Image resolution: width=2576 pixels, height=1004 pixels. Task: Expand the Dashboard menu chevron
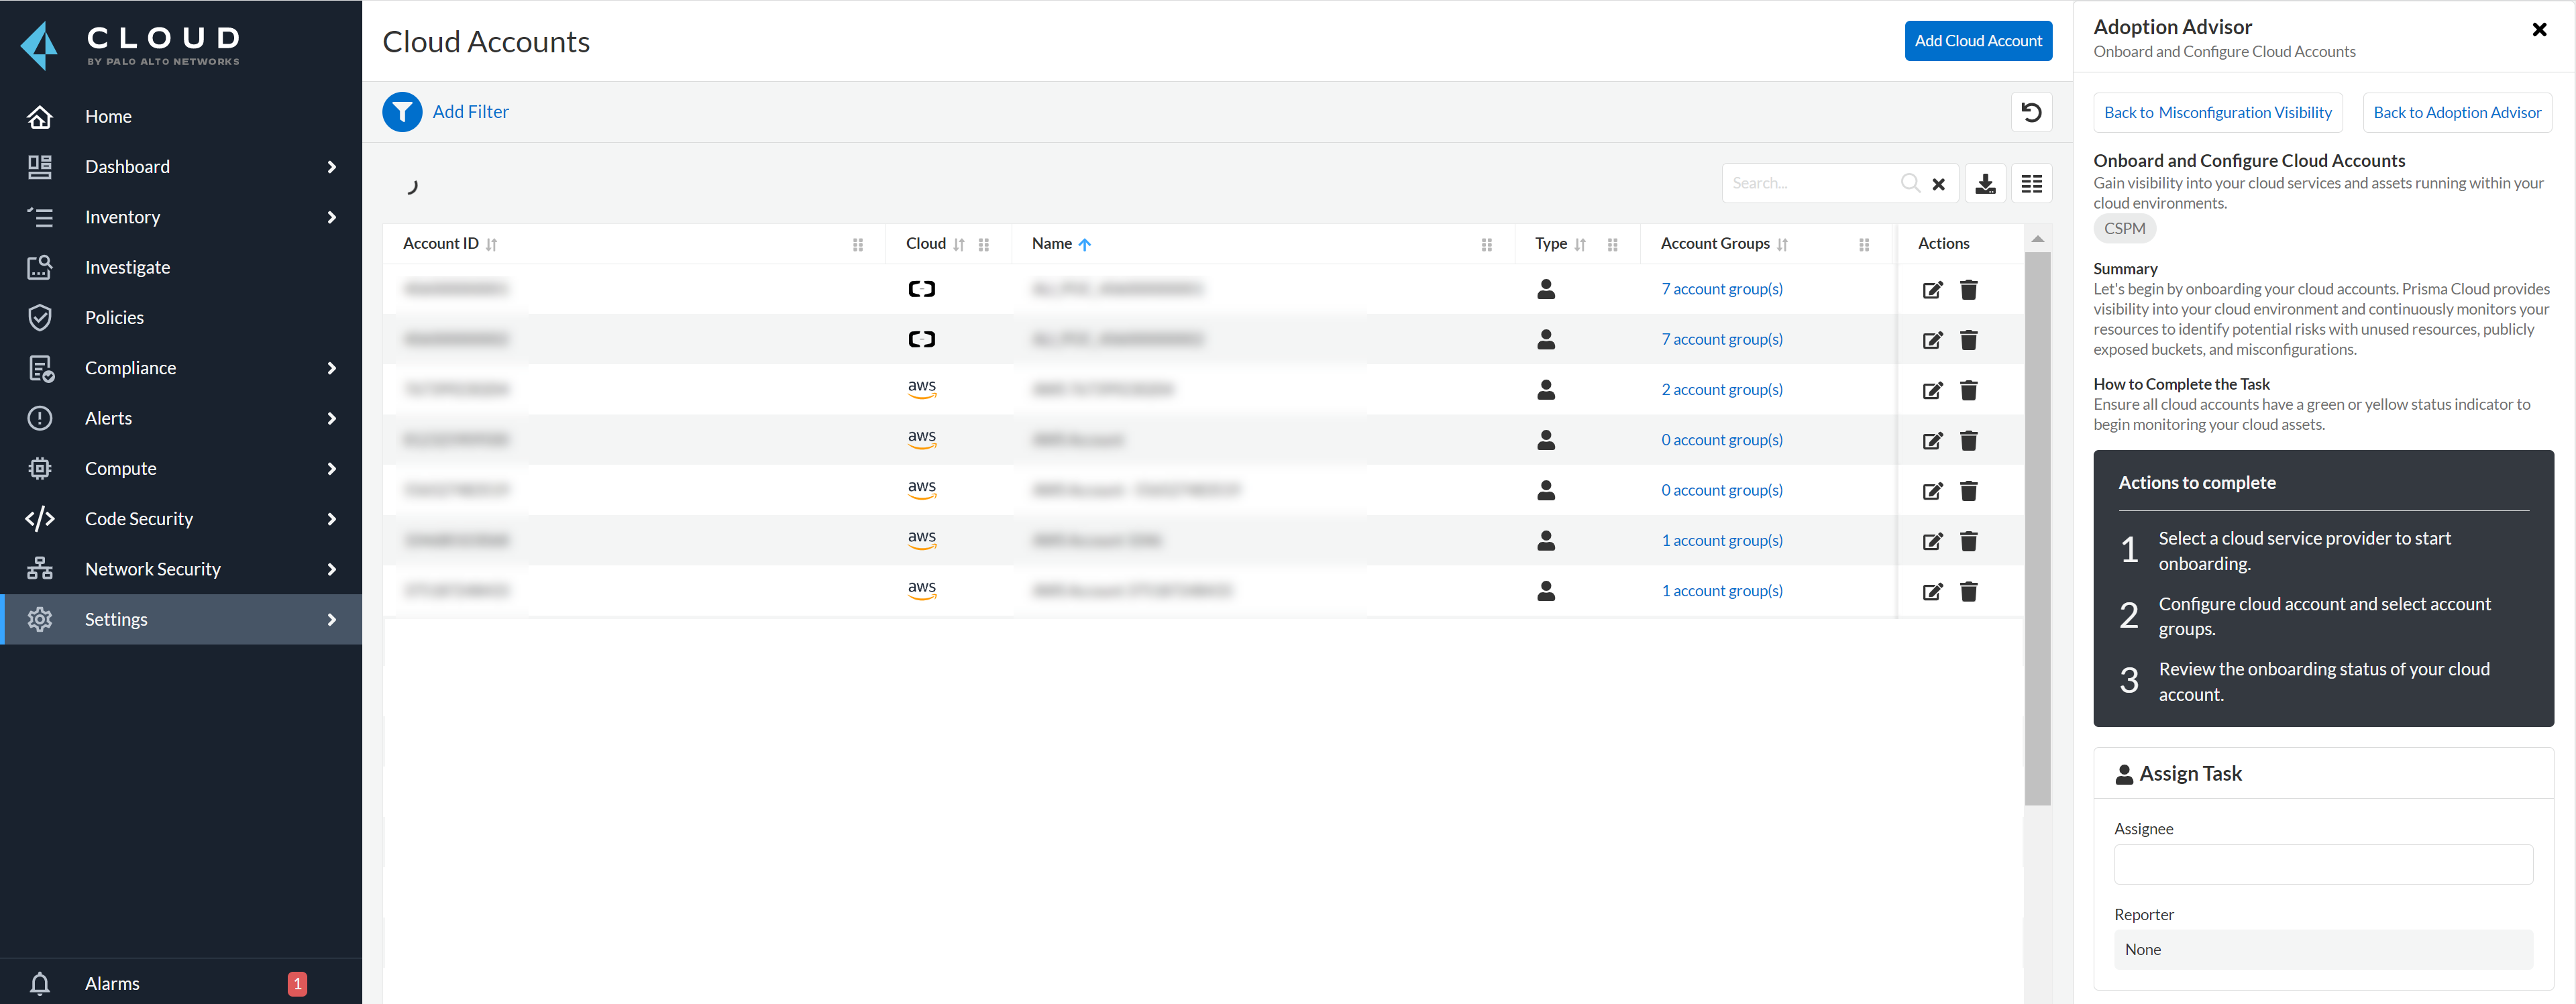point(331,167)
